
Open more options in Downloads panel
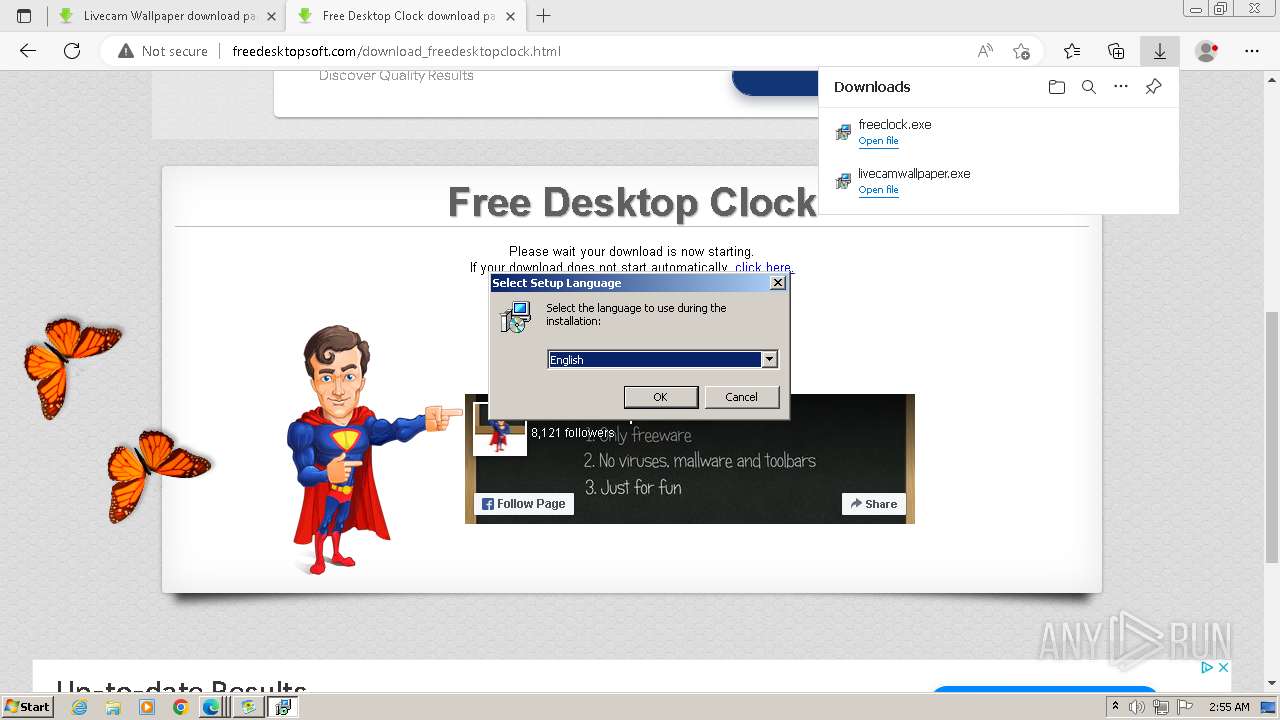click(1121, 87)
